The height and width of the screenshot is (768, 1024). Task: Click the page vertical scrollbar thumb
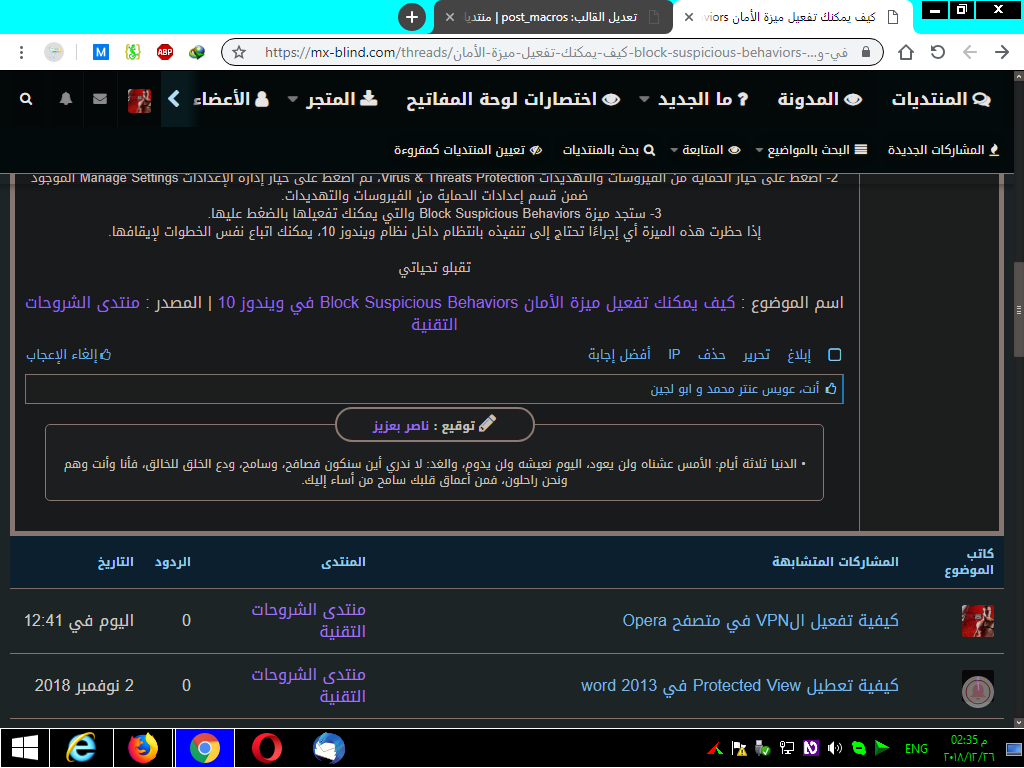point(1017,308)
